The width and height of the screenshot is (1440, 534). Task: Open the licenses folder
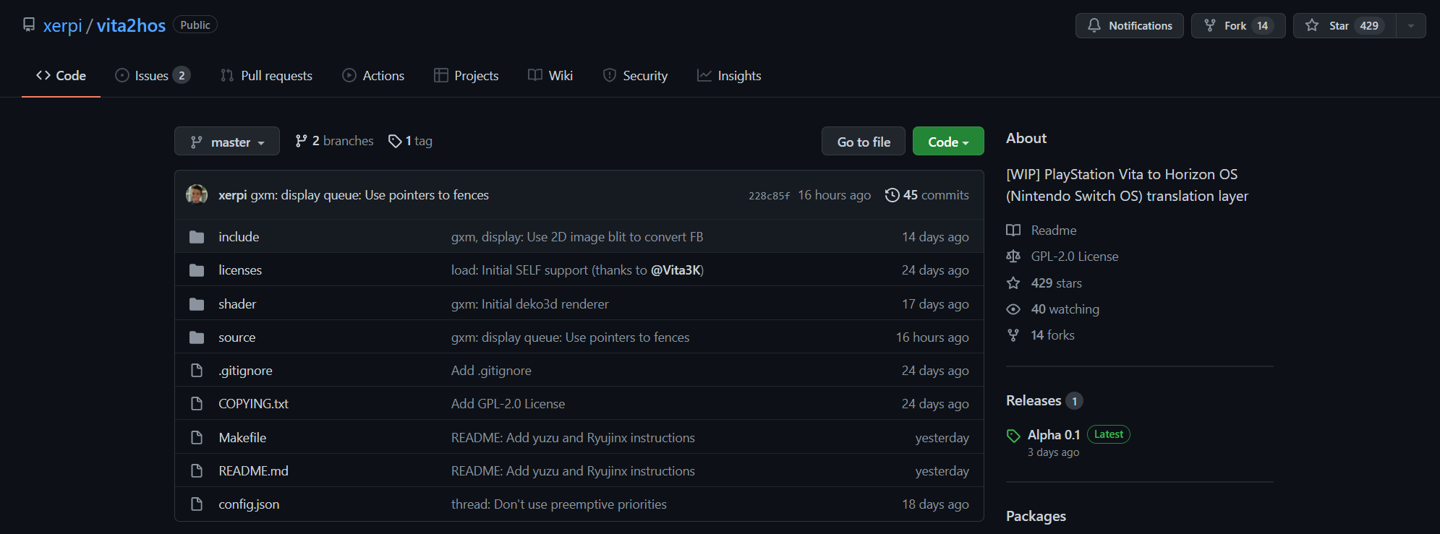(x=240, y=270)
